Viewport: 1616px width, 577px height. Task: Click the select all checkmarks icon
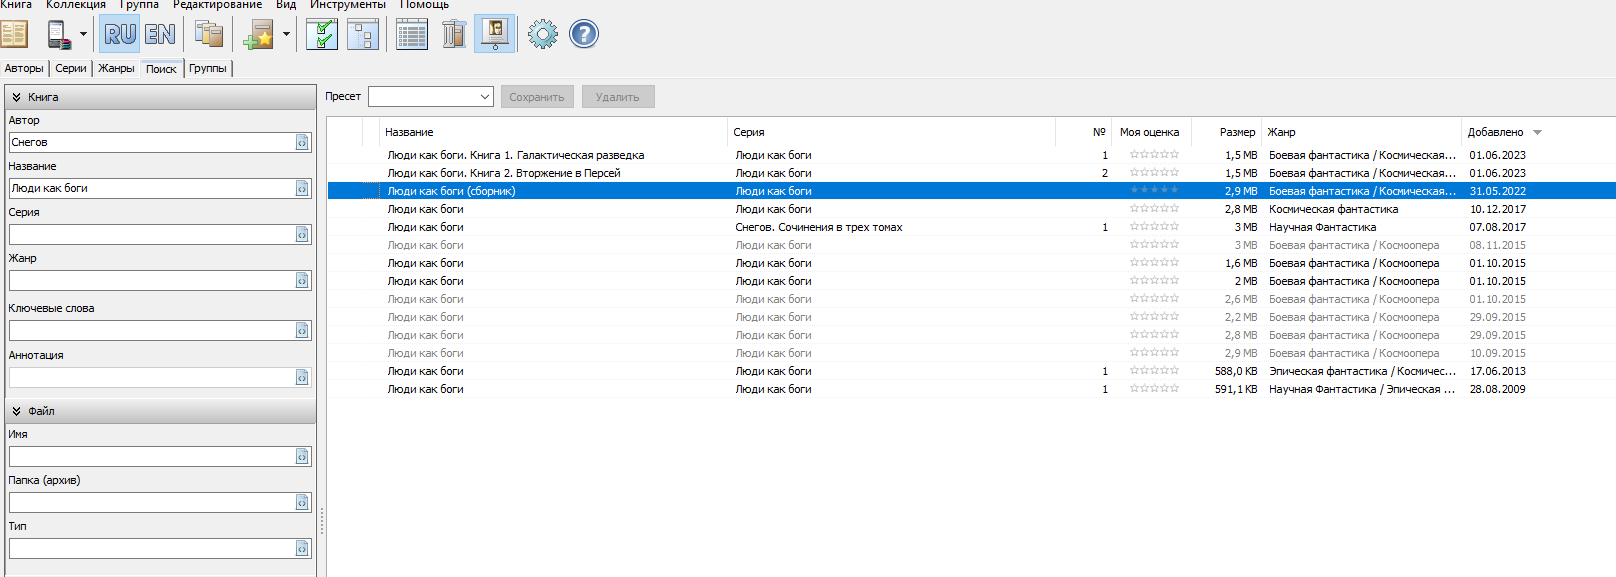[321, 34]
